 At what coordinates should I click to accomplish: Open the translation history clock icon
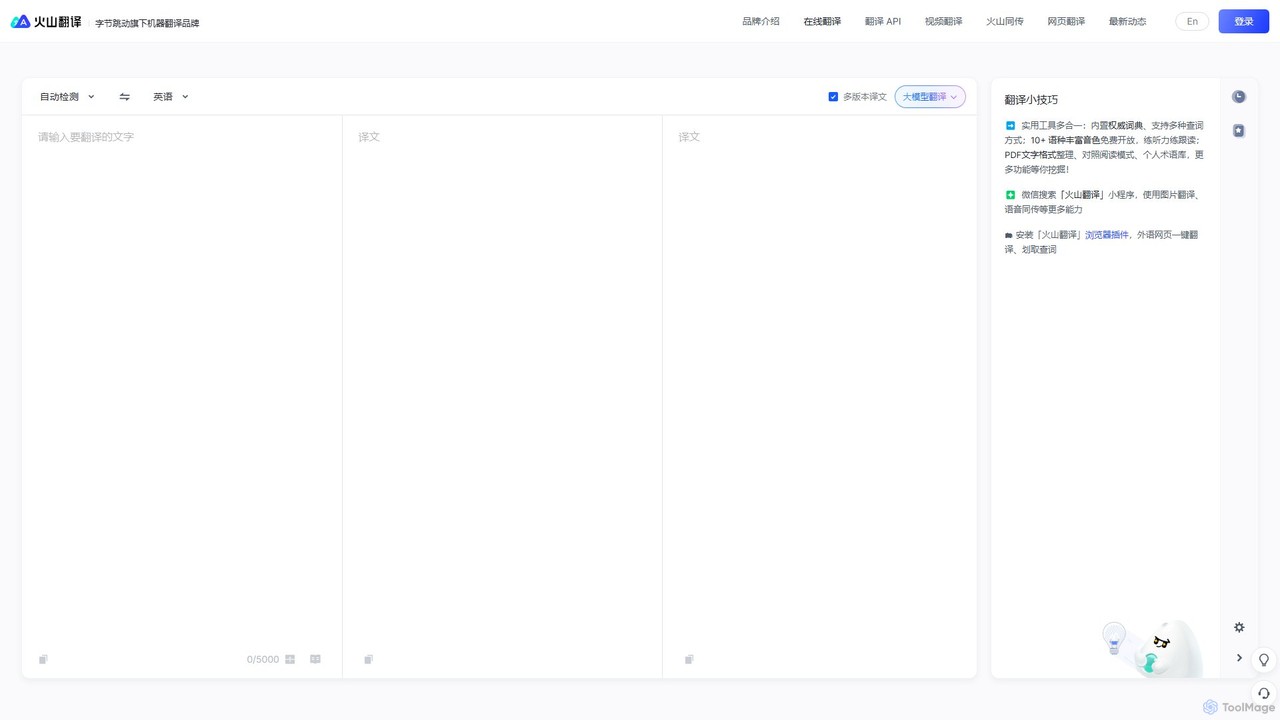tap(1239, 97)
